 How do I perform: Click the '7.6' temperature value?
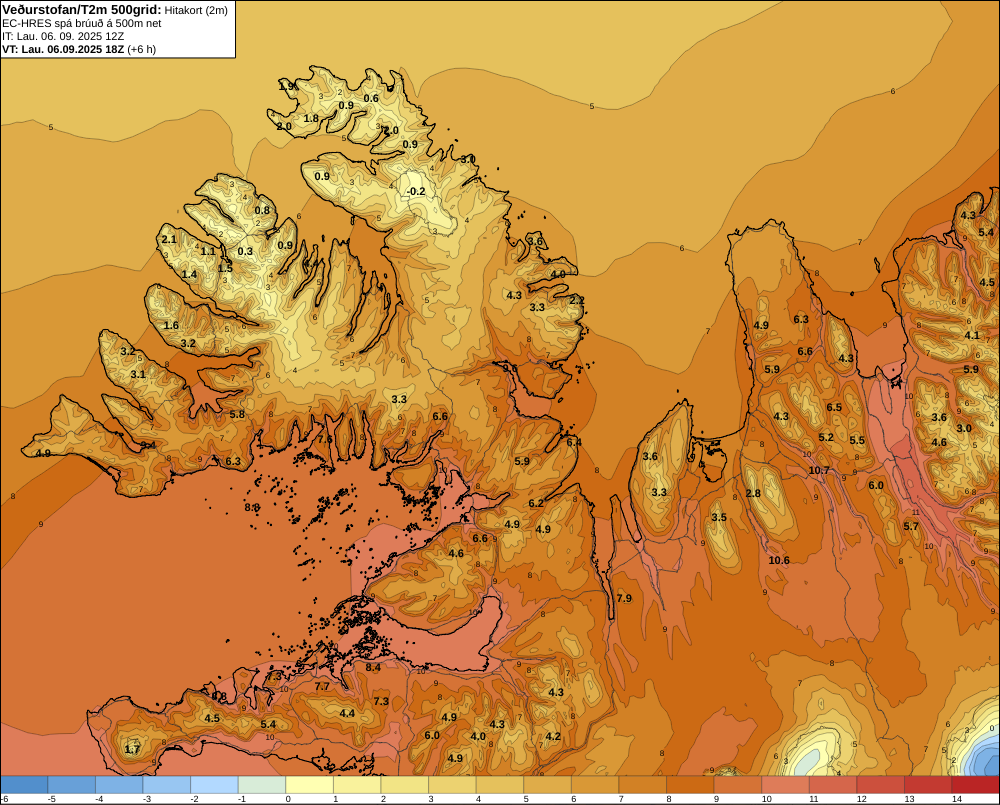[x=325, y=439]
